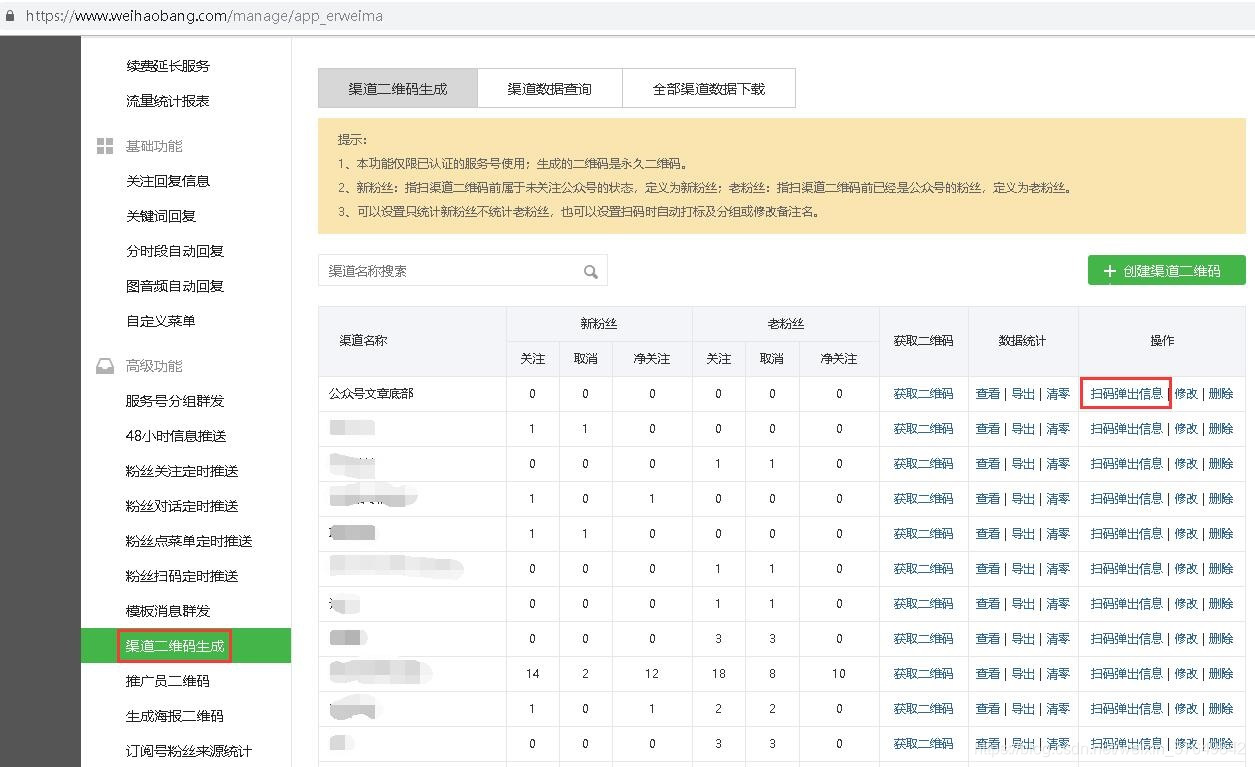Screen dimensions: 1255x767
Task: Click the 基础功能 section heading
Action: coord(154,146)
